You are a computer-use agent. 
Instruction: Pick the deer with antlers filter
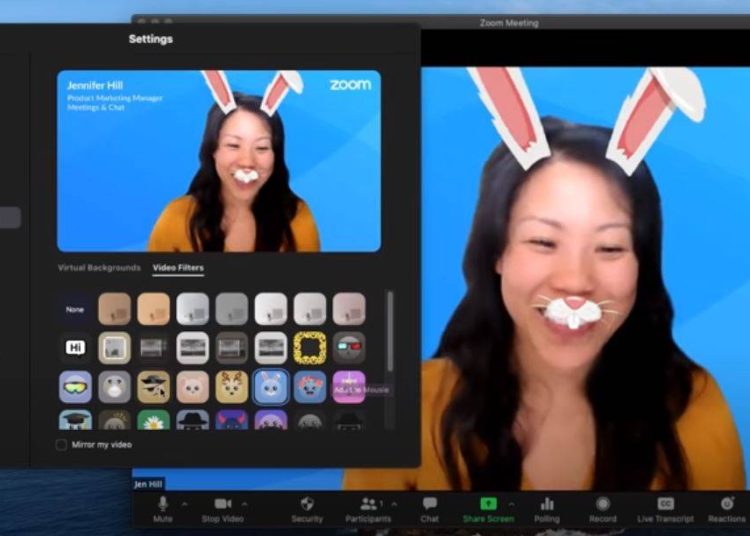tap(232, 386)
